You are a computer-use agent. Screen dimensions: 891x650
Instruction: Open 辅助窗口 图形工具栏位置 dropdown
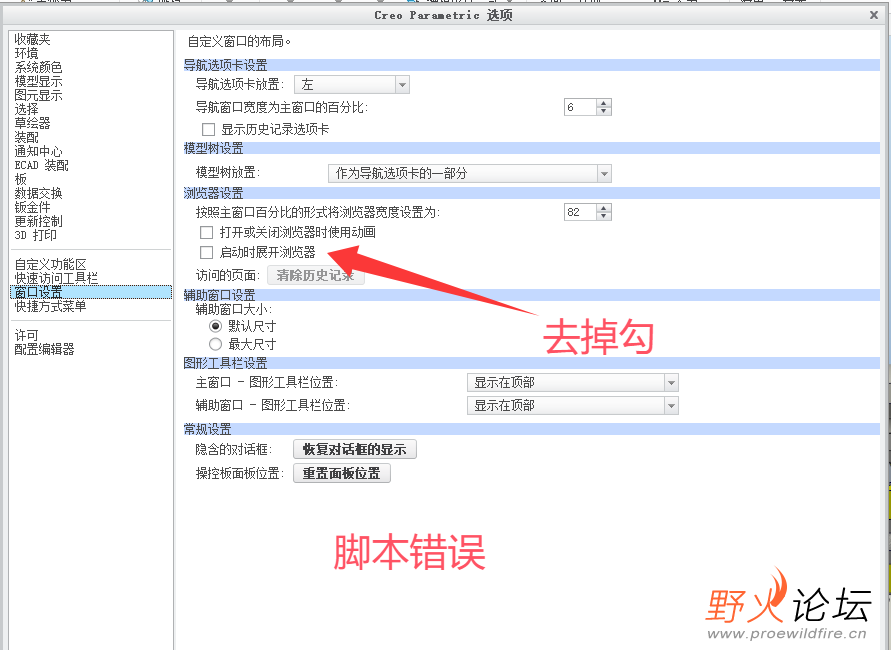573,406
